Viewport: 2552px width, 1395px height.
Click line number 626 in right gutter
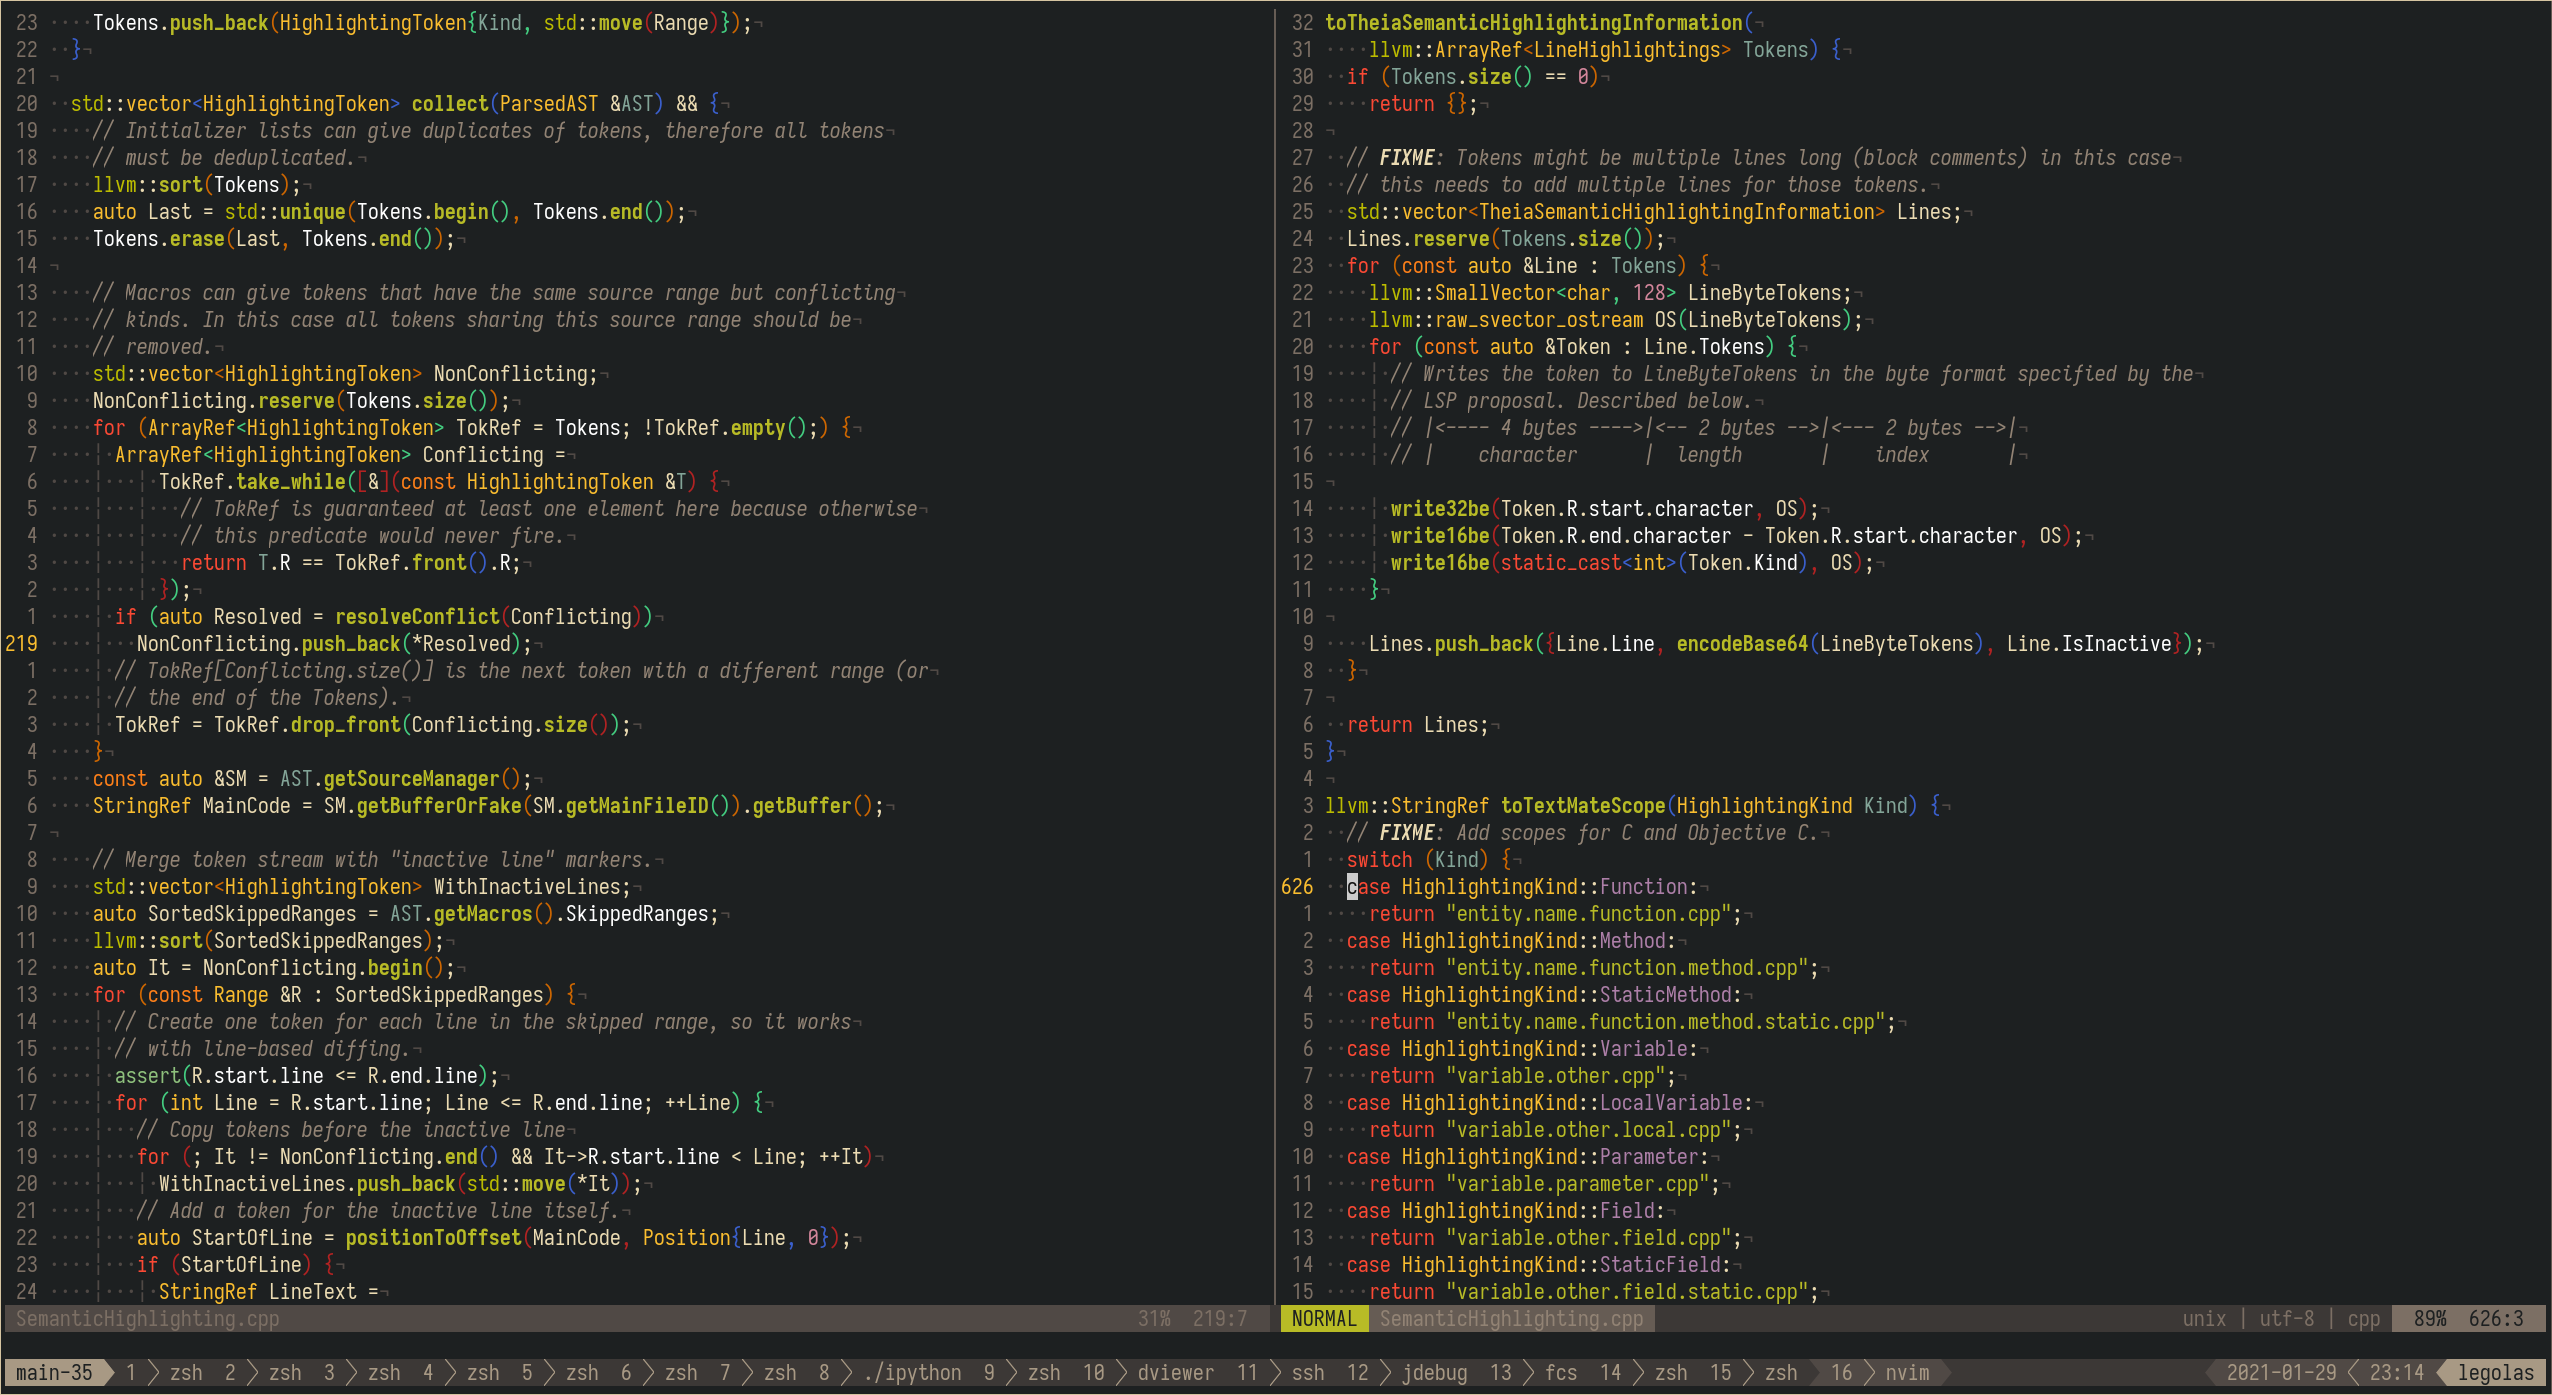pyautogui.click(x=1297, y=886)
